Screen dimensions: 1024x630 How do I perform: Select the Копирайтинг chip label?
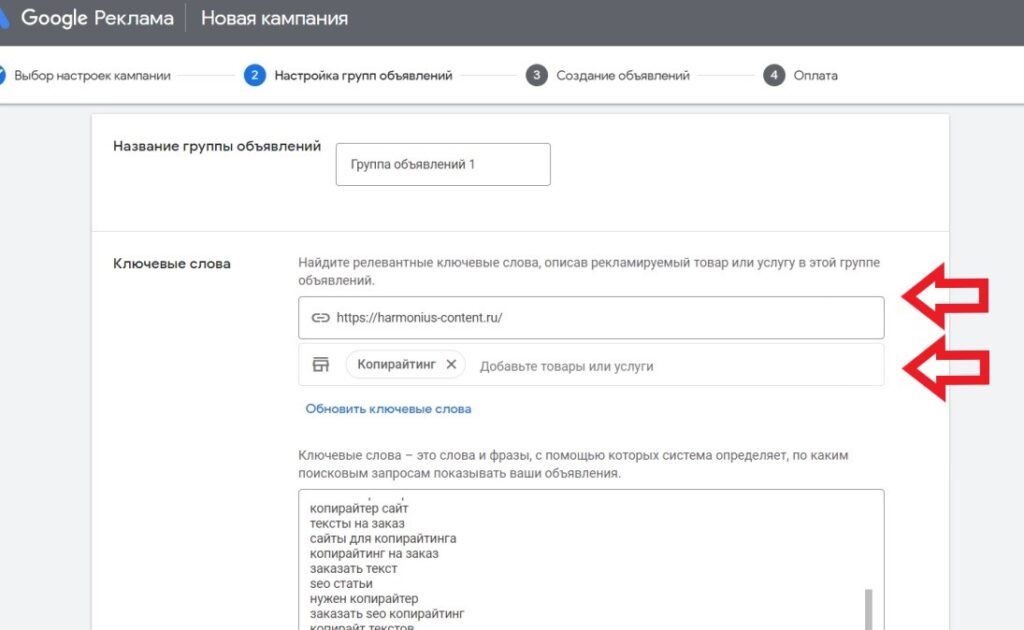coord(396,365)
